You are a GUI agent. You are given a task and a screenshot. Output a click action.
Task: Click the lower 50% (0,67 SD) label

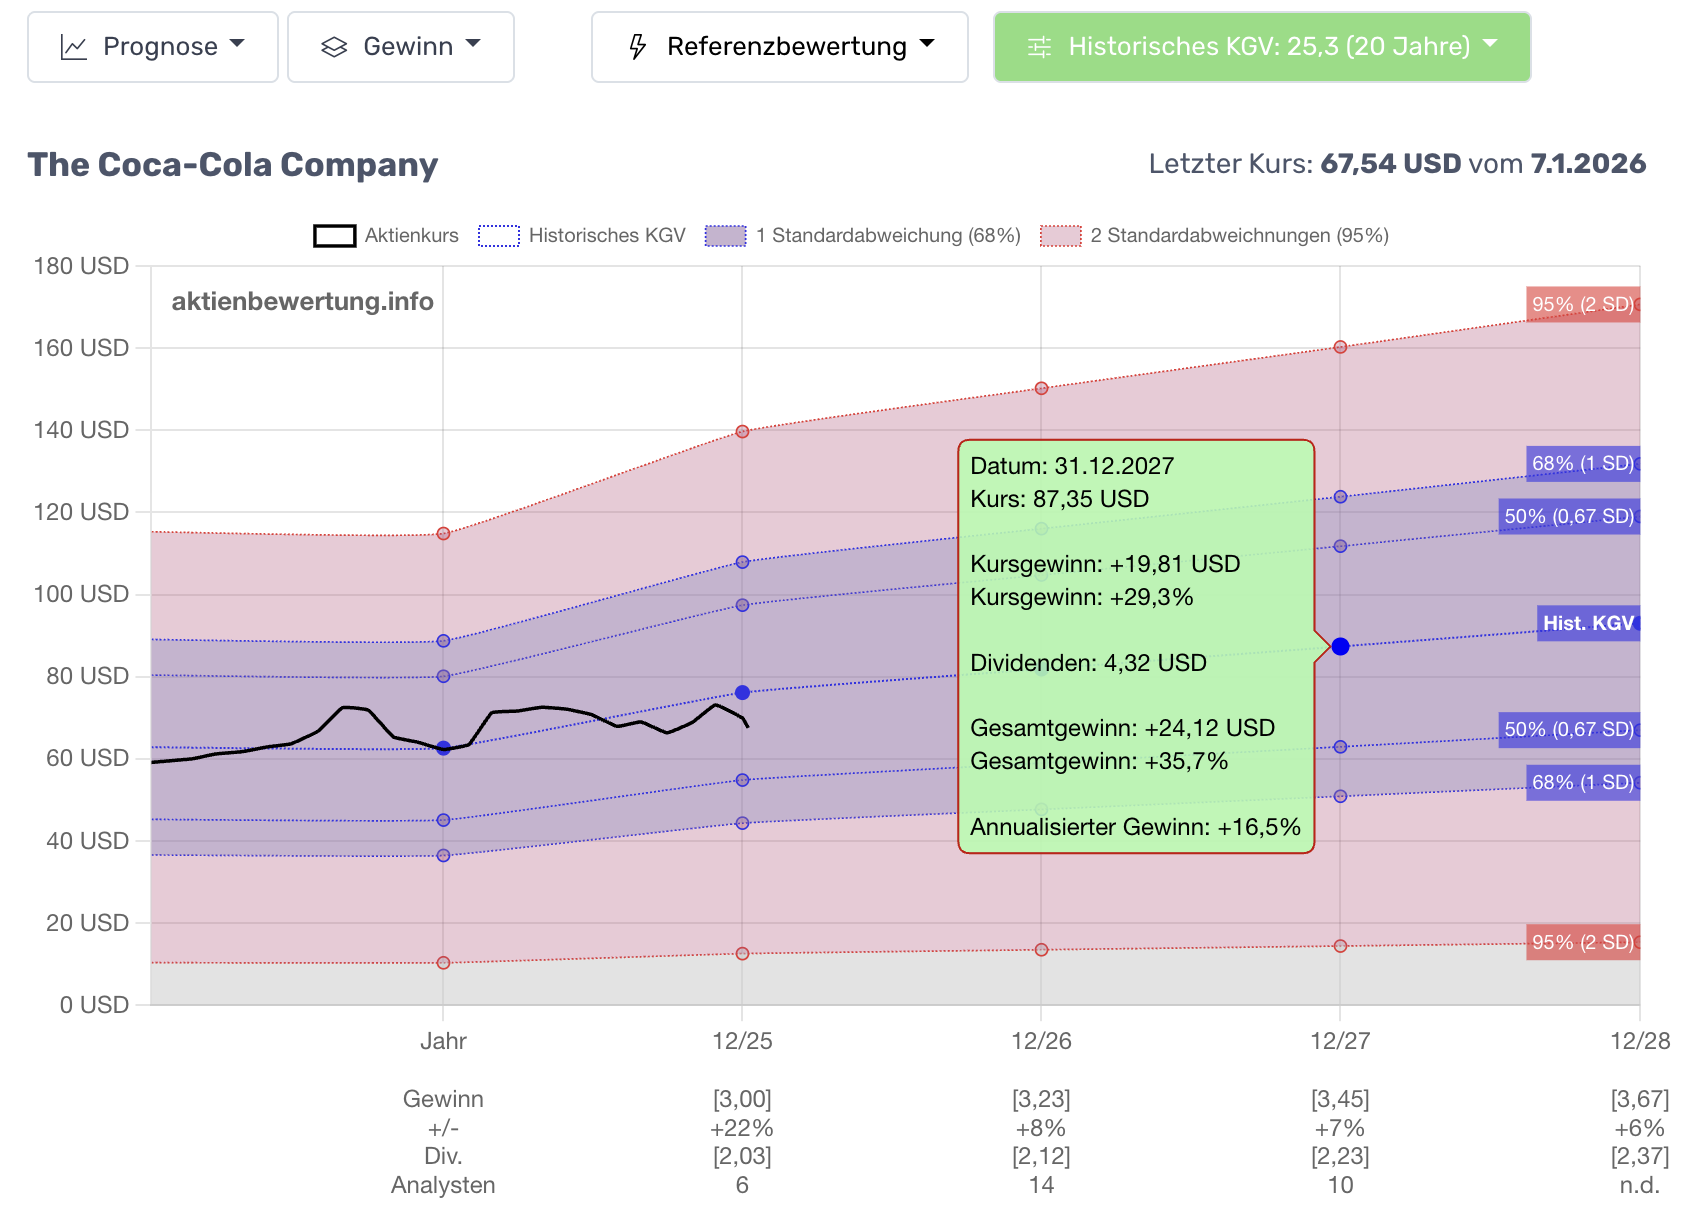[x=1568, y=729]
